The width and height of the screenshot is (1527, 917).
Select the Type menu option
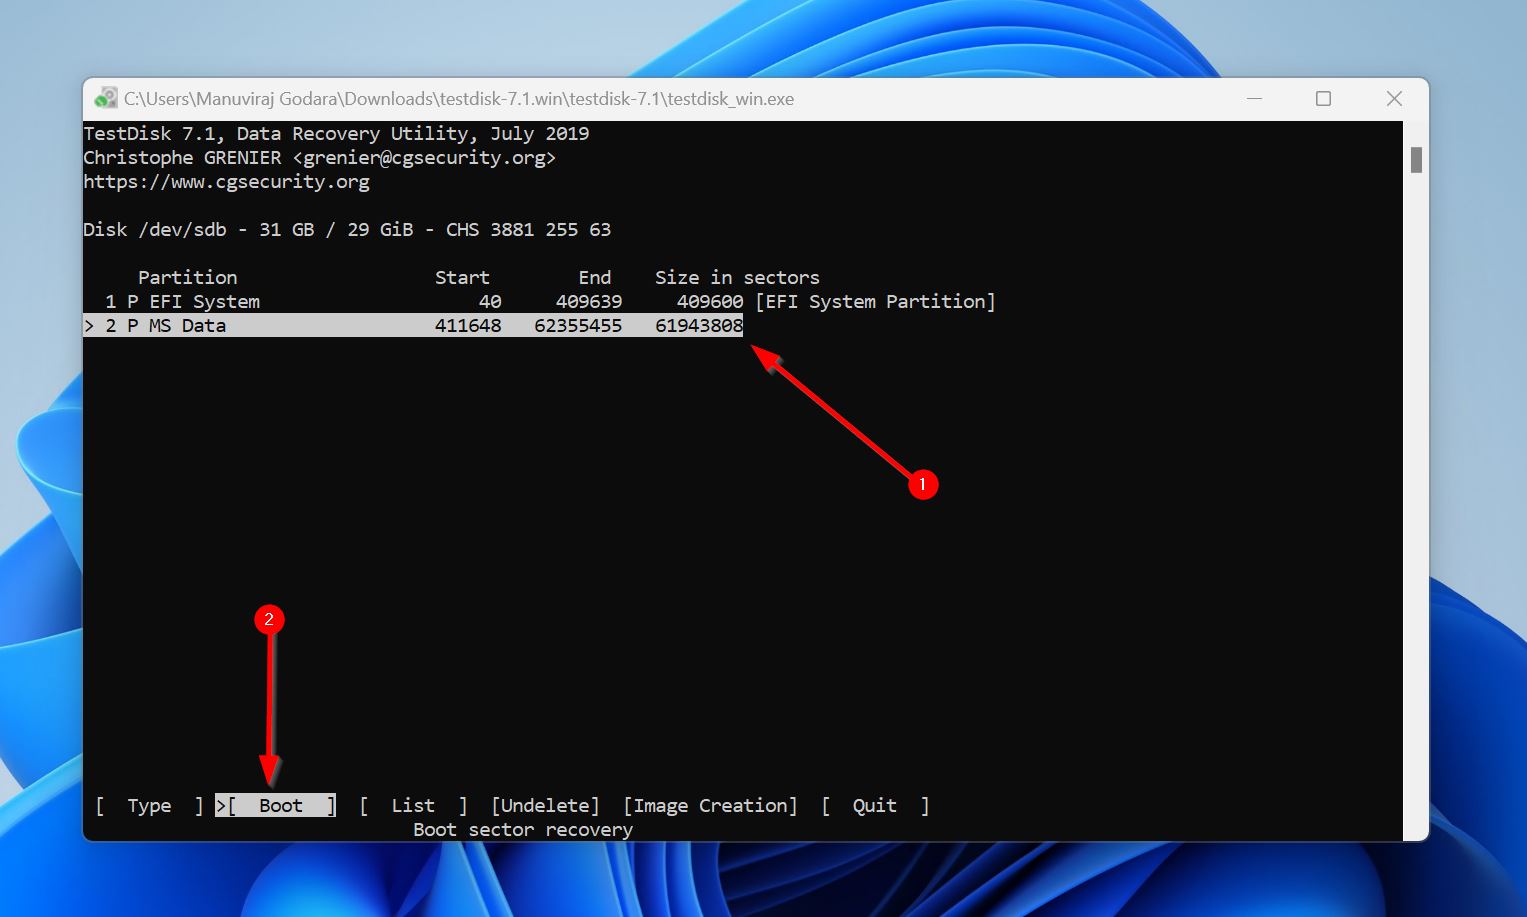[149, 806]
